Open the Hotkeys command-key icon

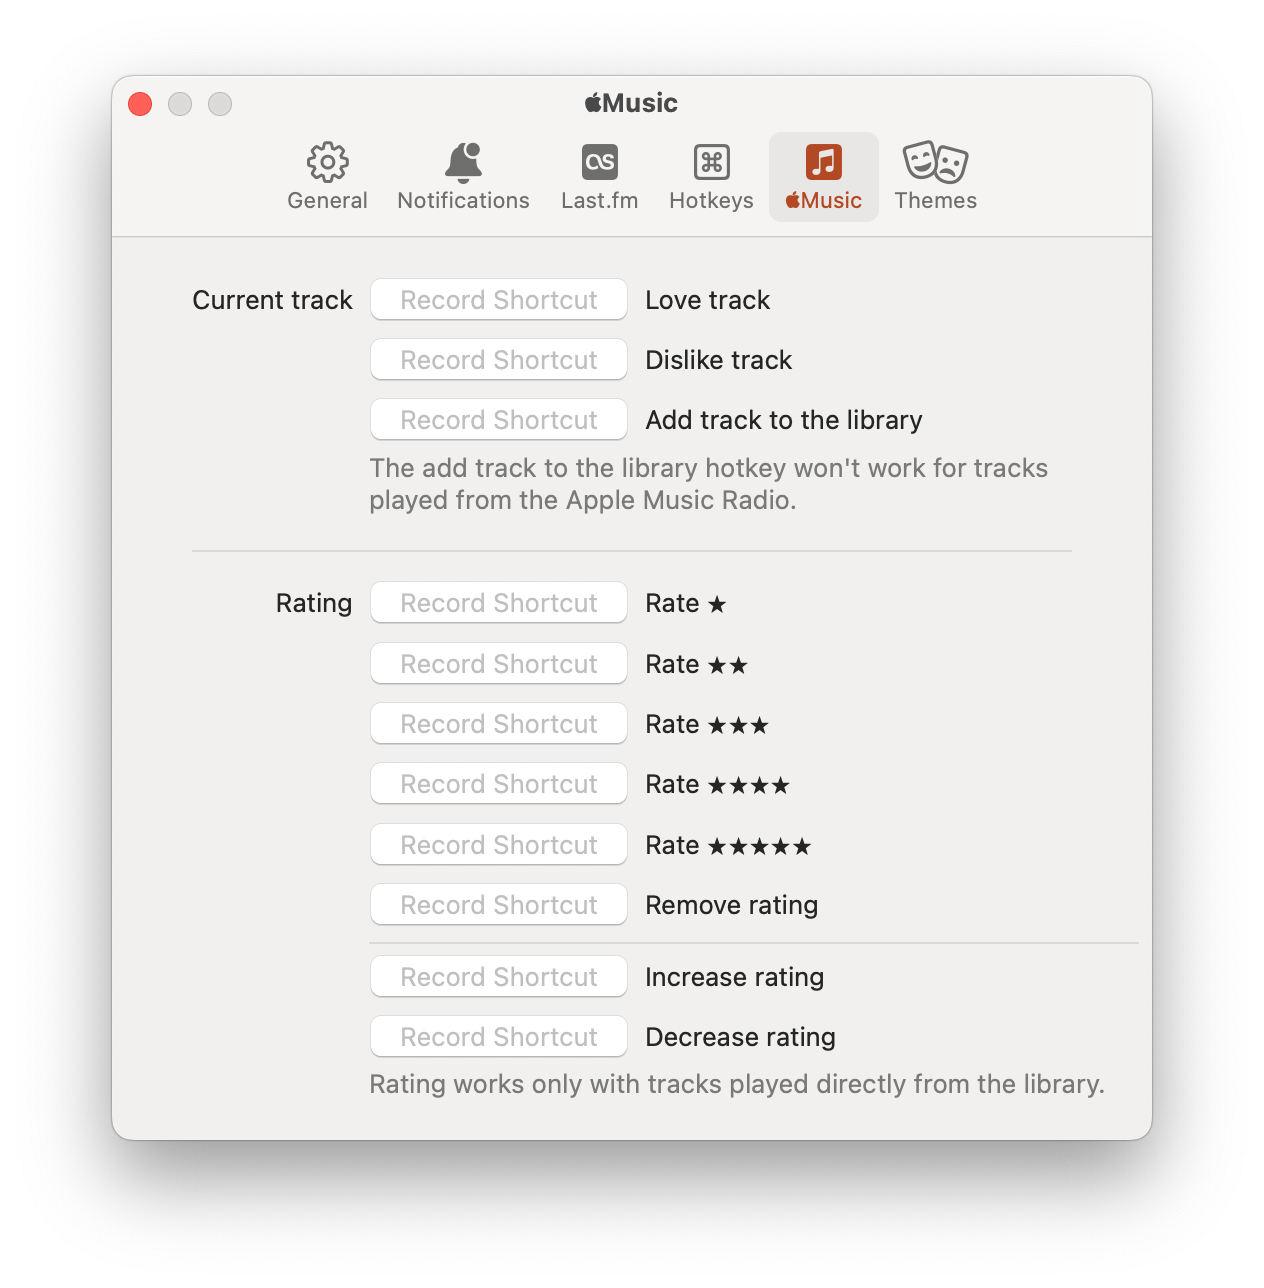click(x=712, y=162)
